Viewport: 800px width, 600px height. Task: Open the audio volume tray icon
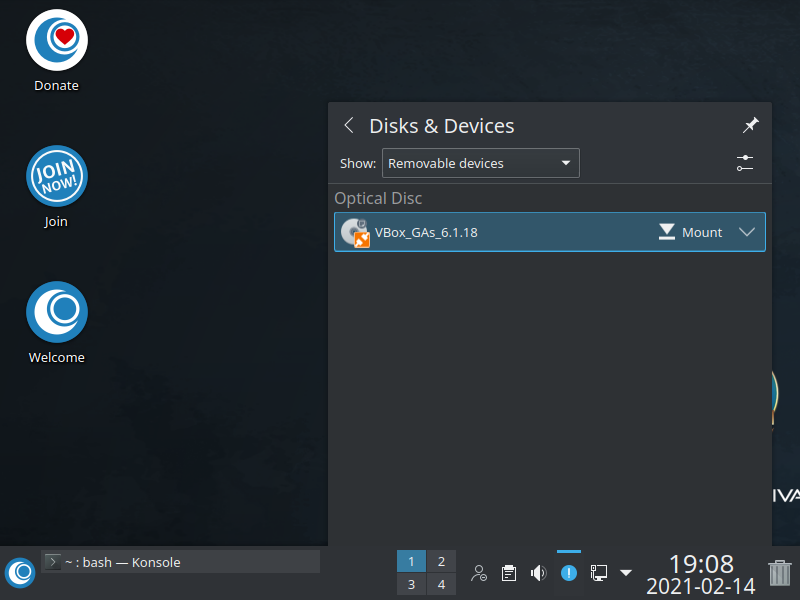point(538,573)
